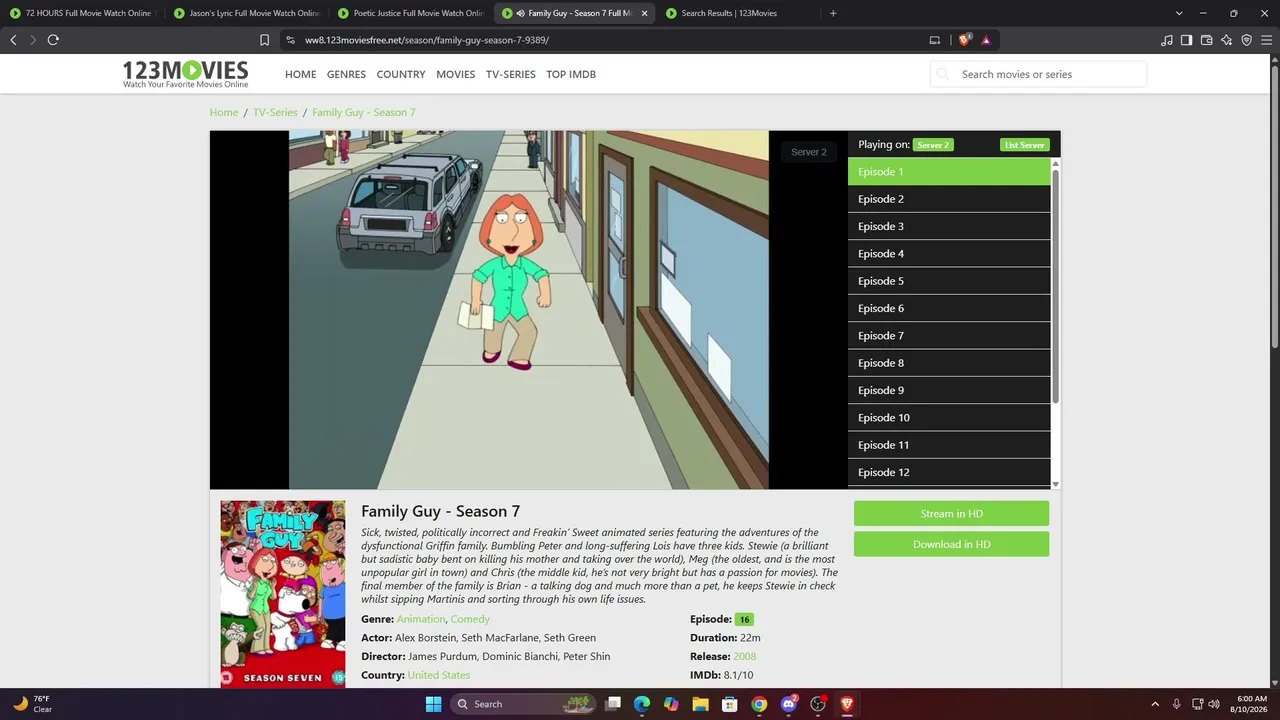Click the 123Movies logo
This screenshot has width=1280, height=720.
185,74
